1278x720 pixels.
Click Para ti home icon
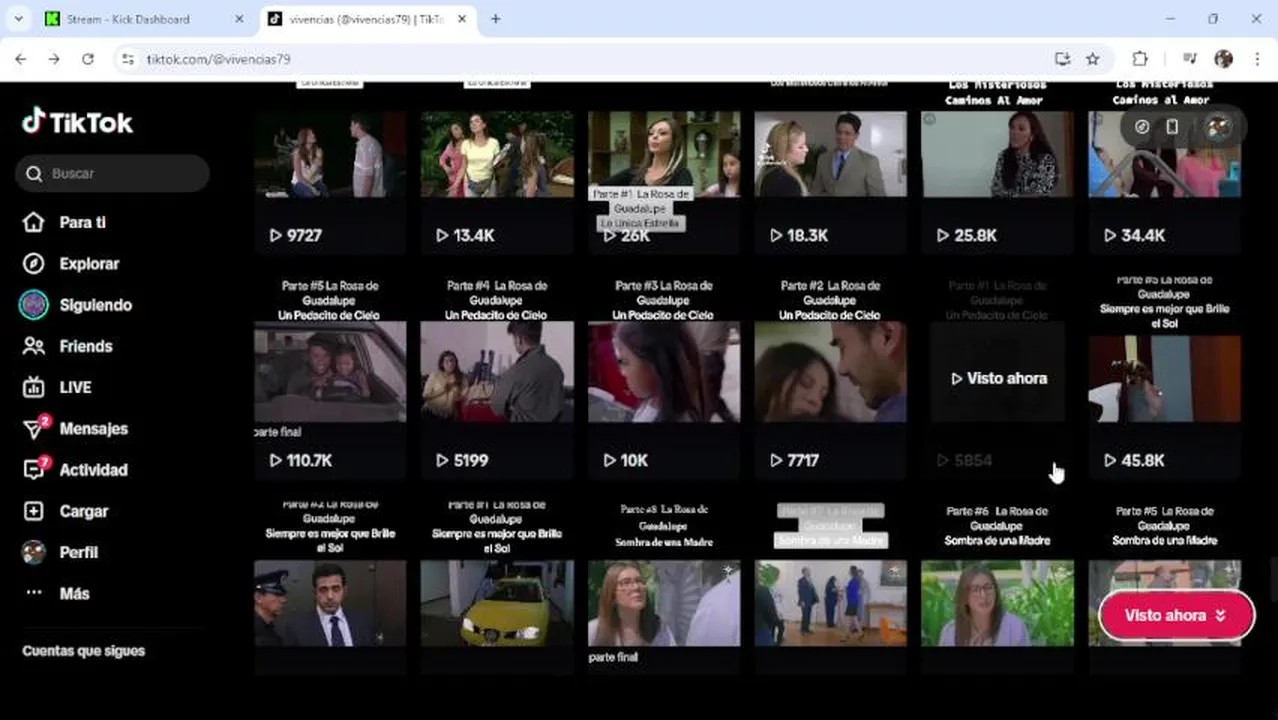(x=34, y=222)
